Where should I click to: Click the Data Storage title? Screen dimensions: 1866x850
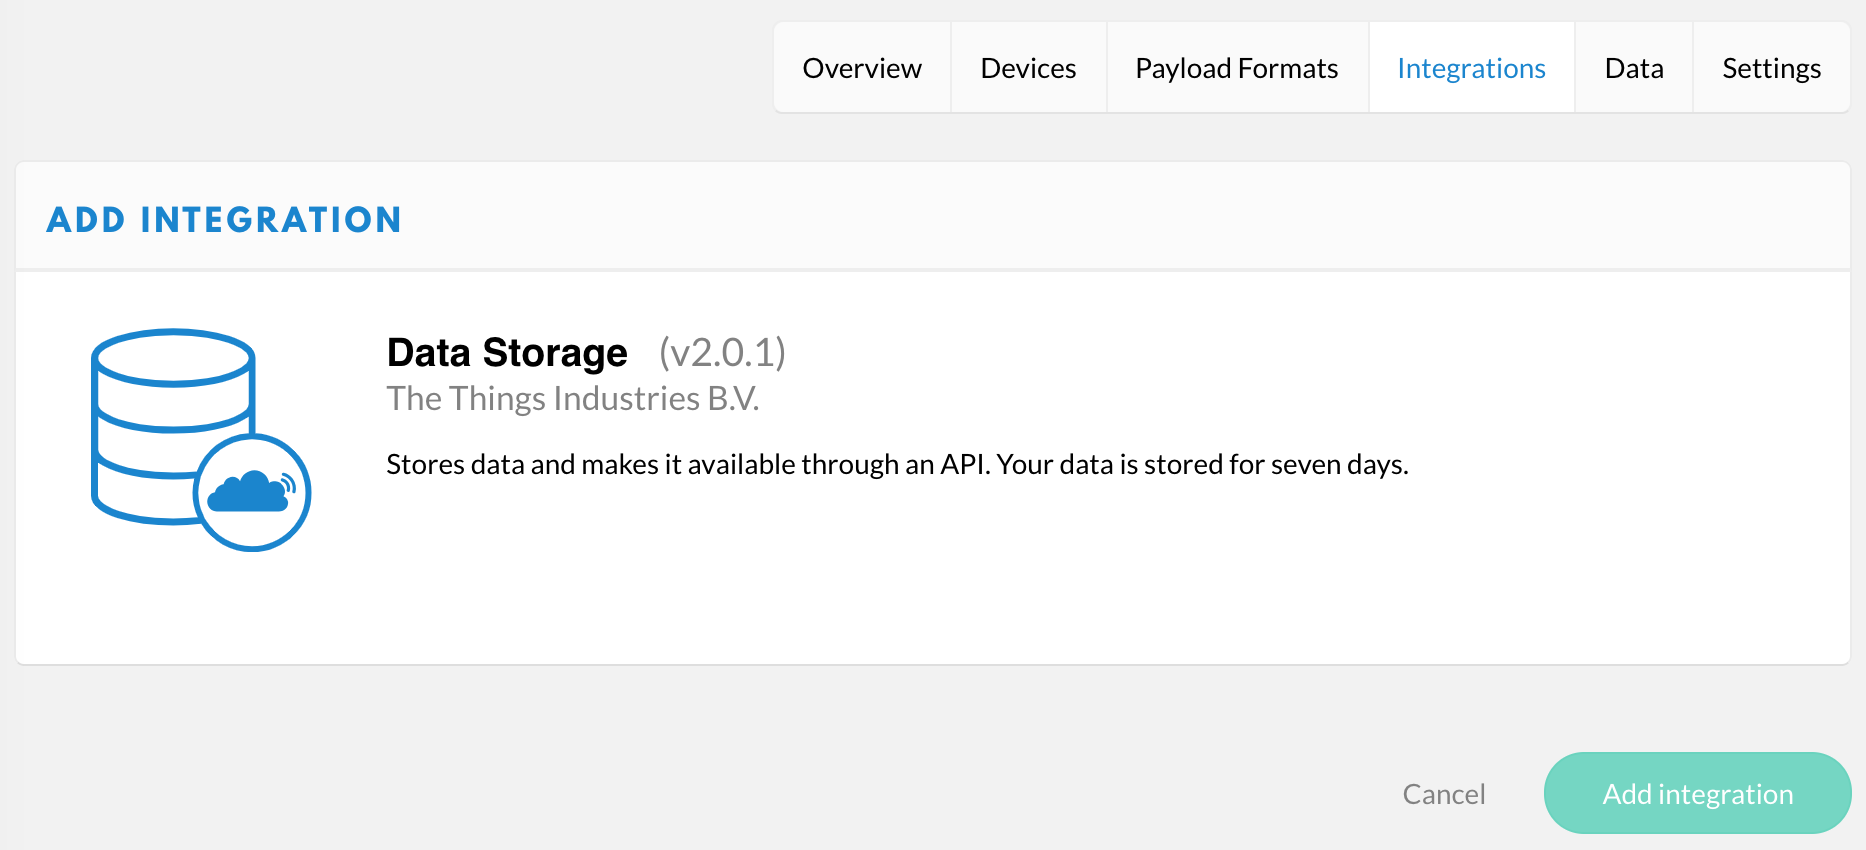click(x=507, y=353)
